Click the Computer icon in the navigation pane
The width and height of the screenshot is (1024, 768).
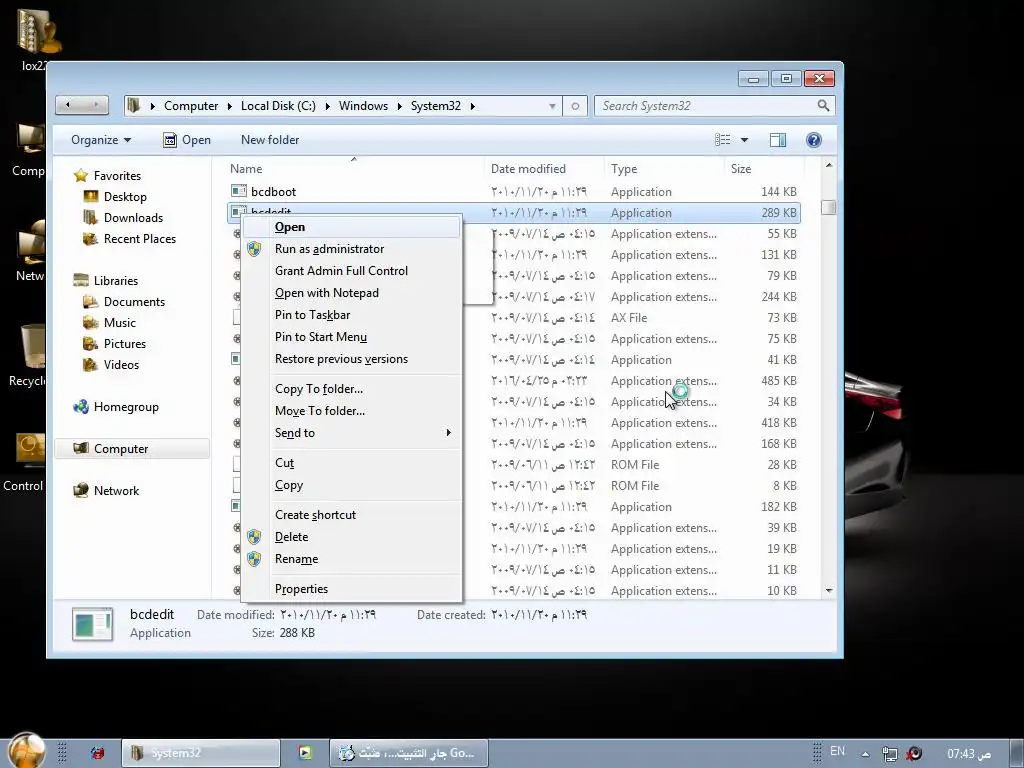[81, 449]
